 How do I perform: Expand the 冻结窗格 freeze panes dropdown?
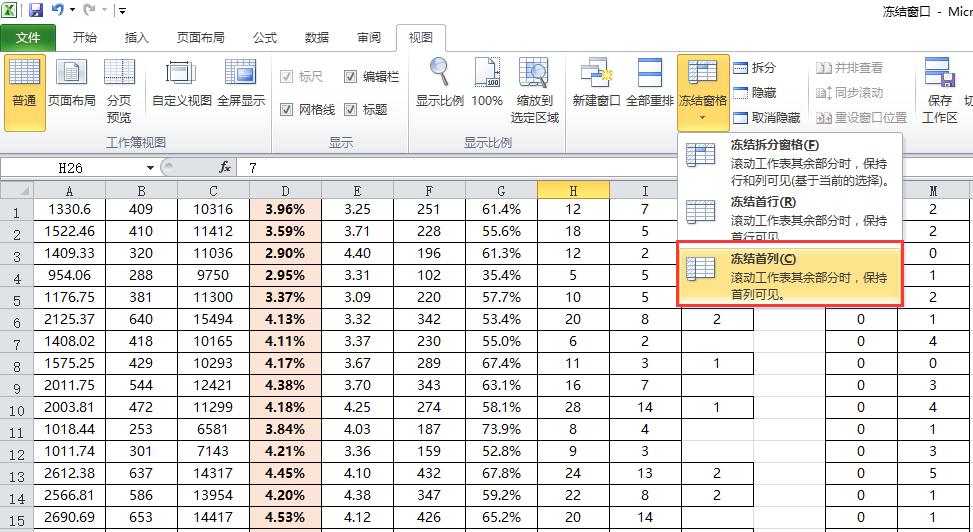click(x=703, y=92)
